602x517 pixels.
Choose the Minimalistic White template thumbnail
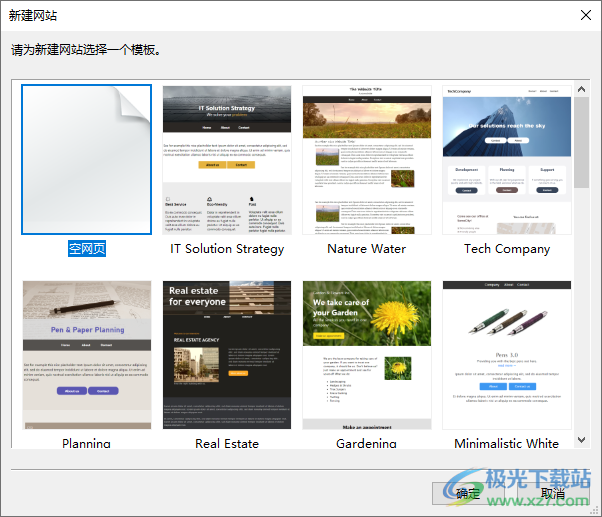pyautogui.click(x=507, y=355)
